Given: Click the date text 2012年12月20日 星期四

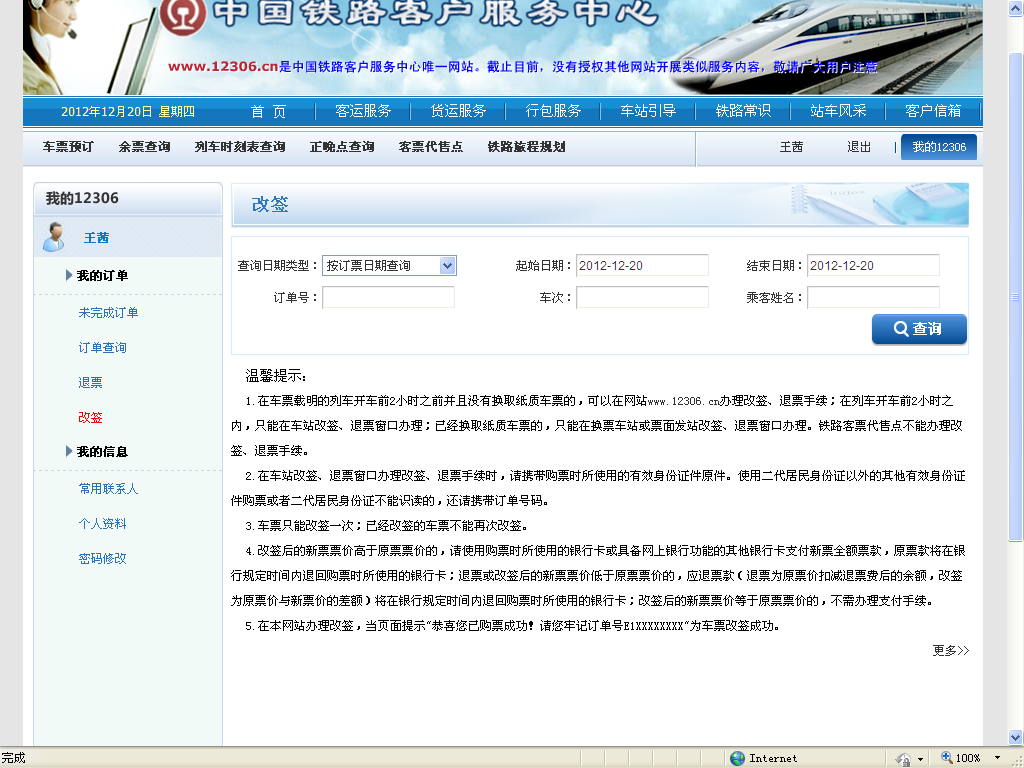Looking at the screenshot, I should (128, 112).
